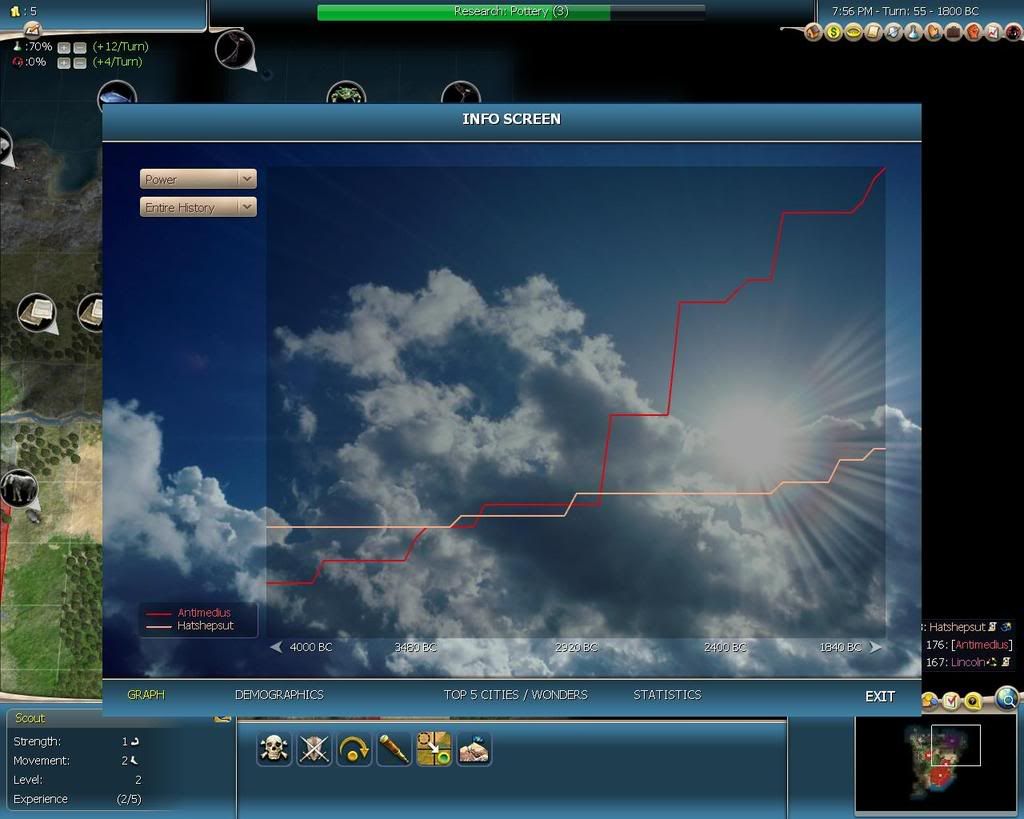Switch to the STATISTICS tab
Screen dimensions: 1024x819
(x=667, y=695)
